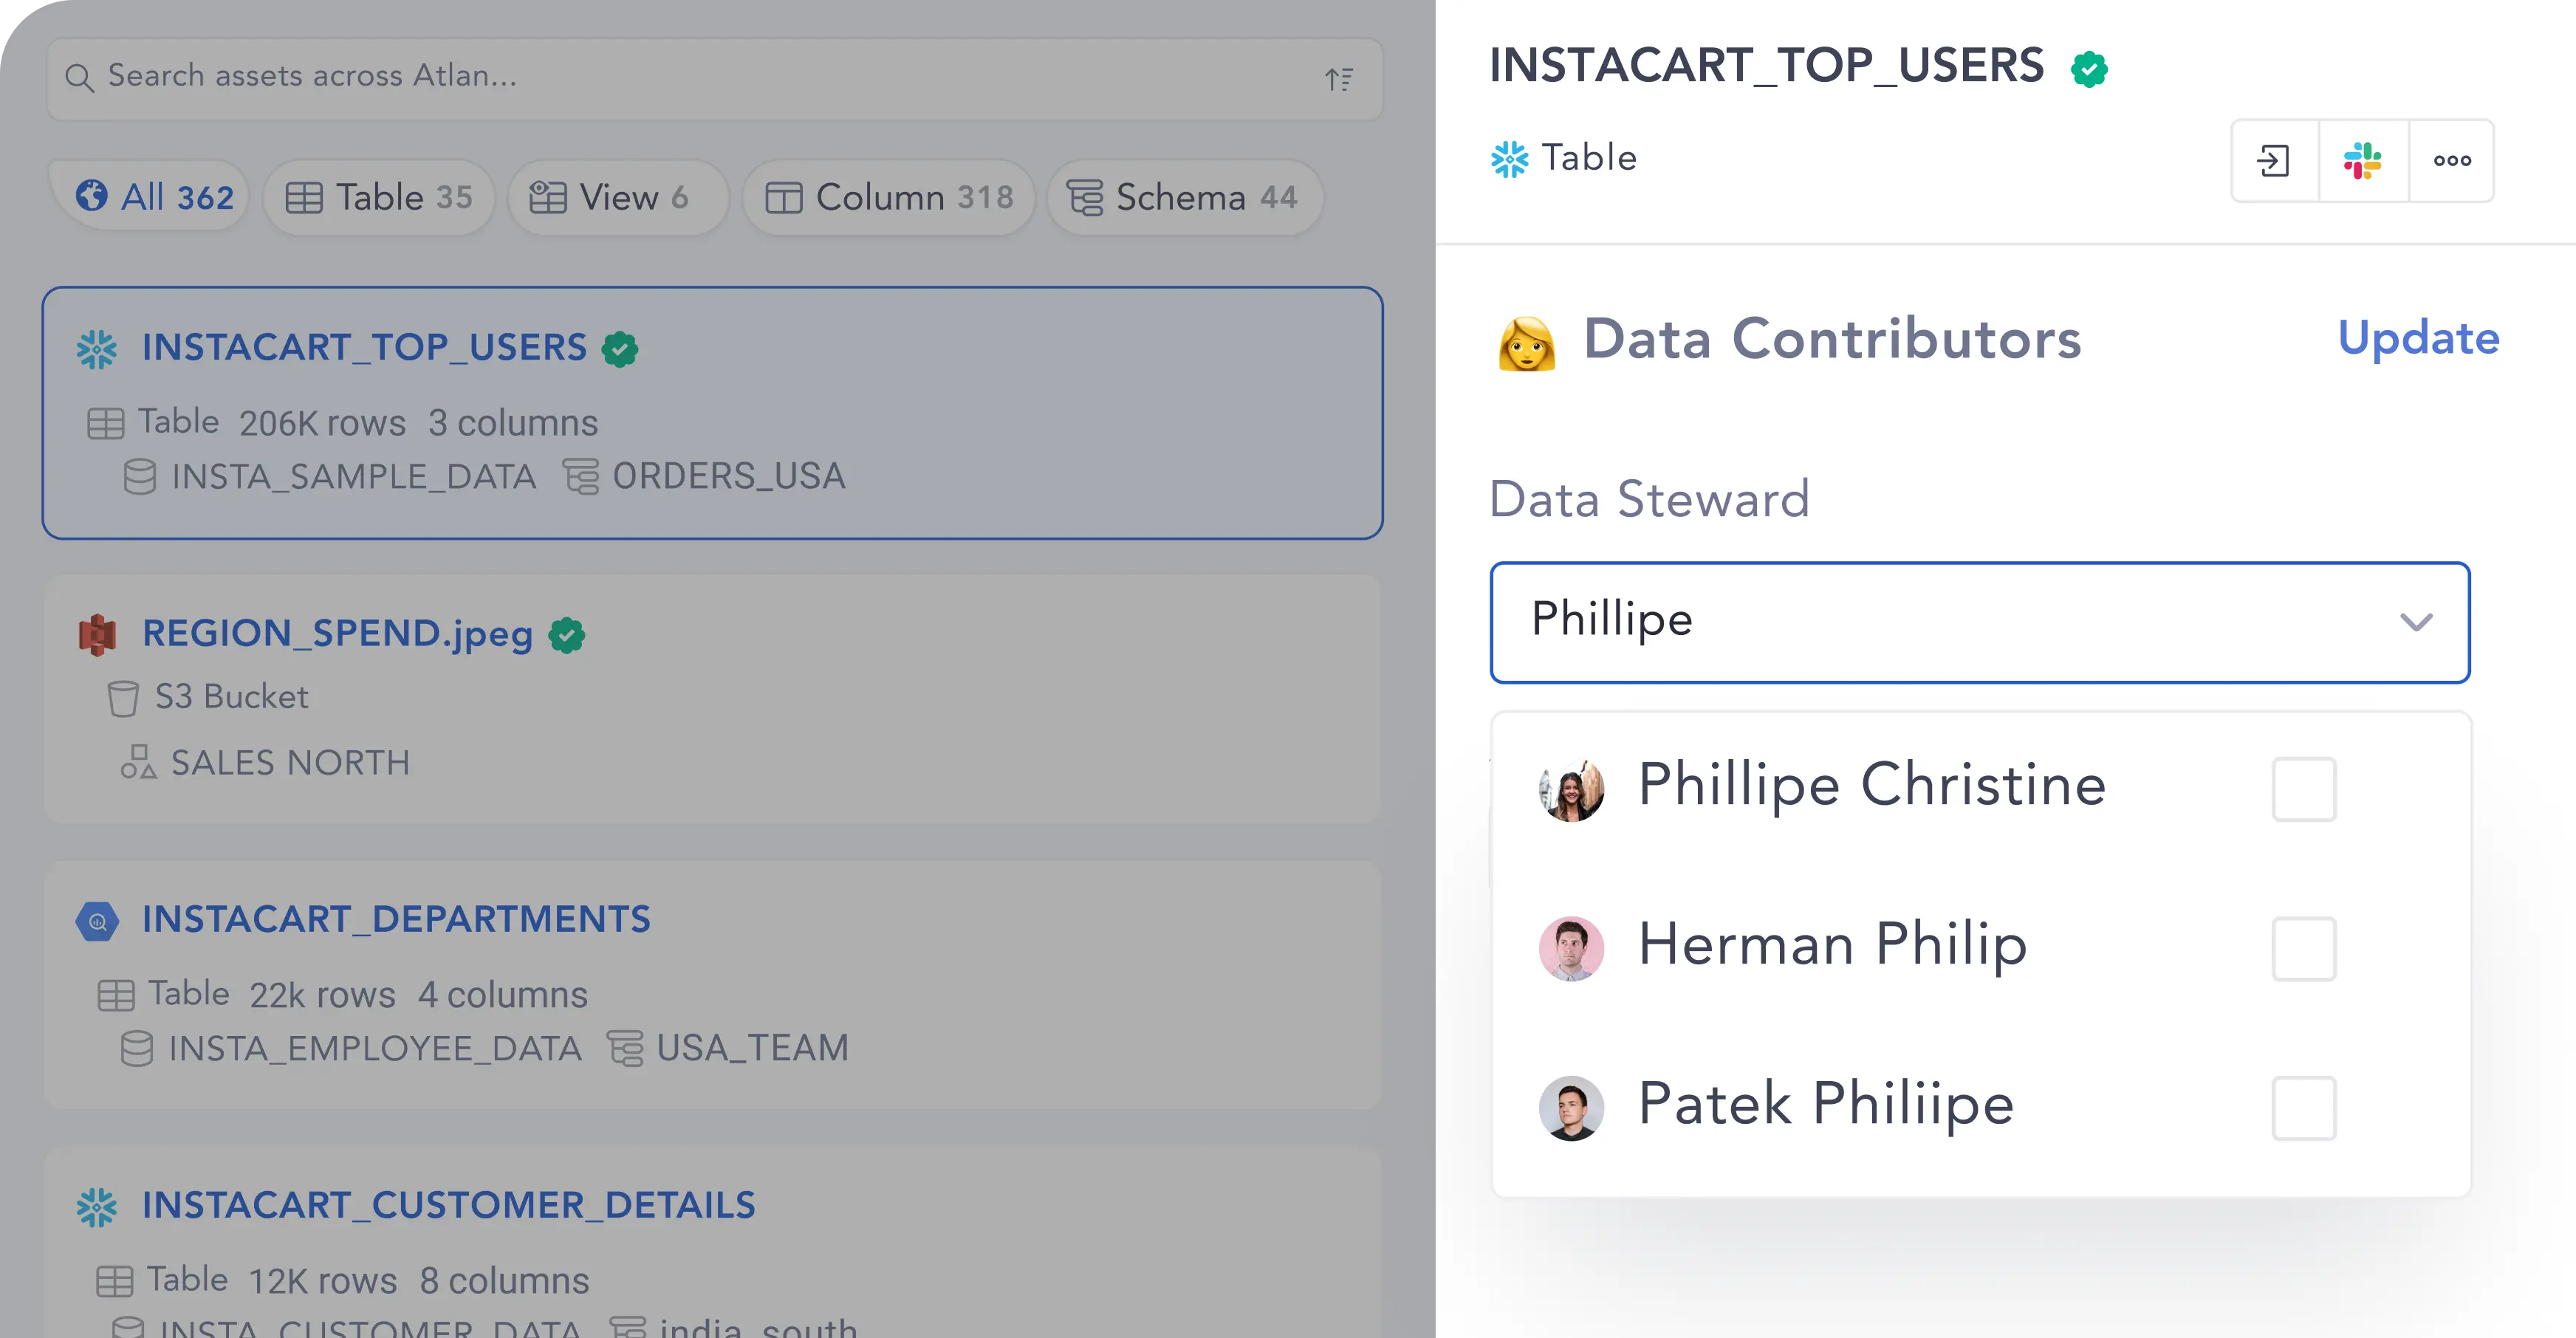This screenshot has width=2576, height=1338.
Task: Check the box for Patek Philiipe
Action: (x=2303, y=1108)
